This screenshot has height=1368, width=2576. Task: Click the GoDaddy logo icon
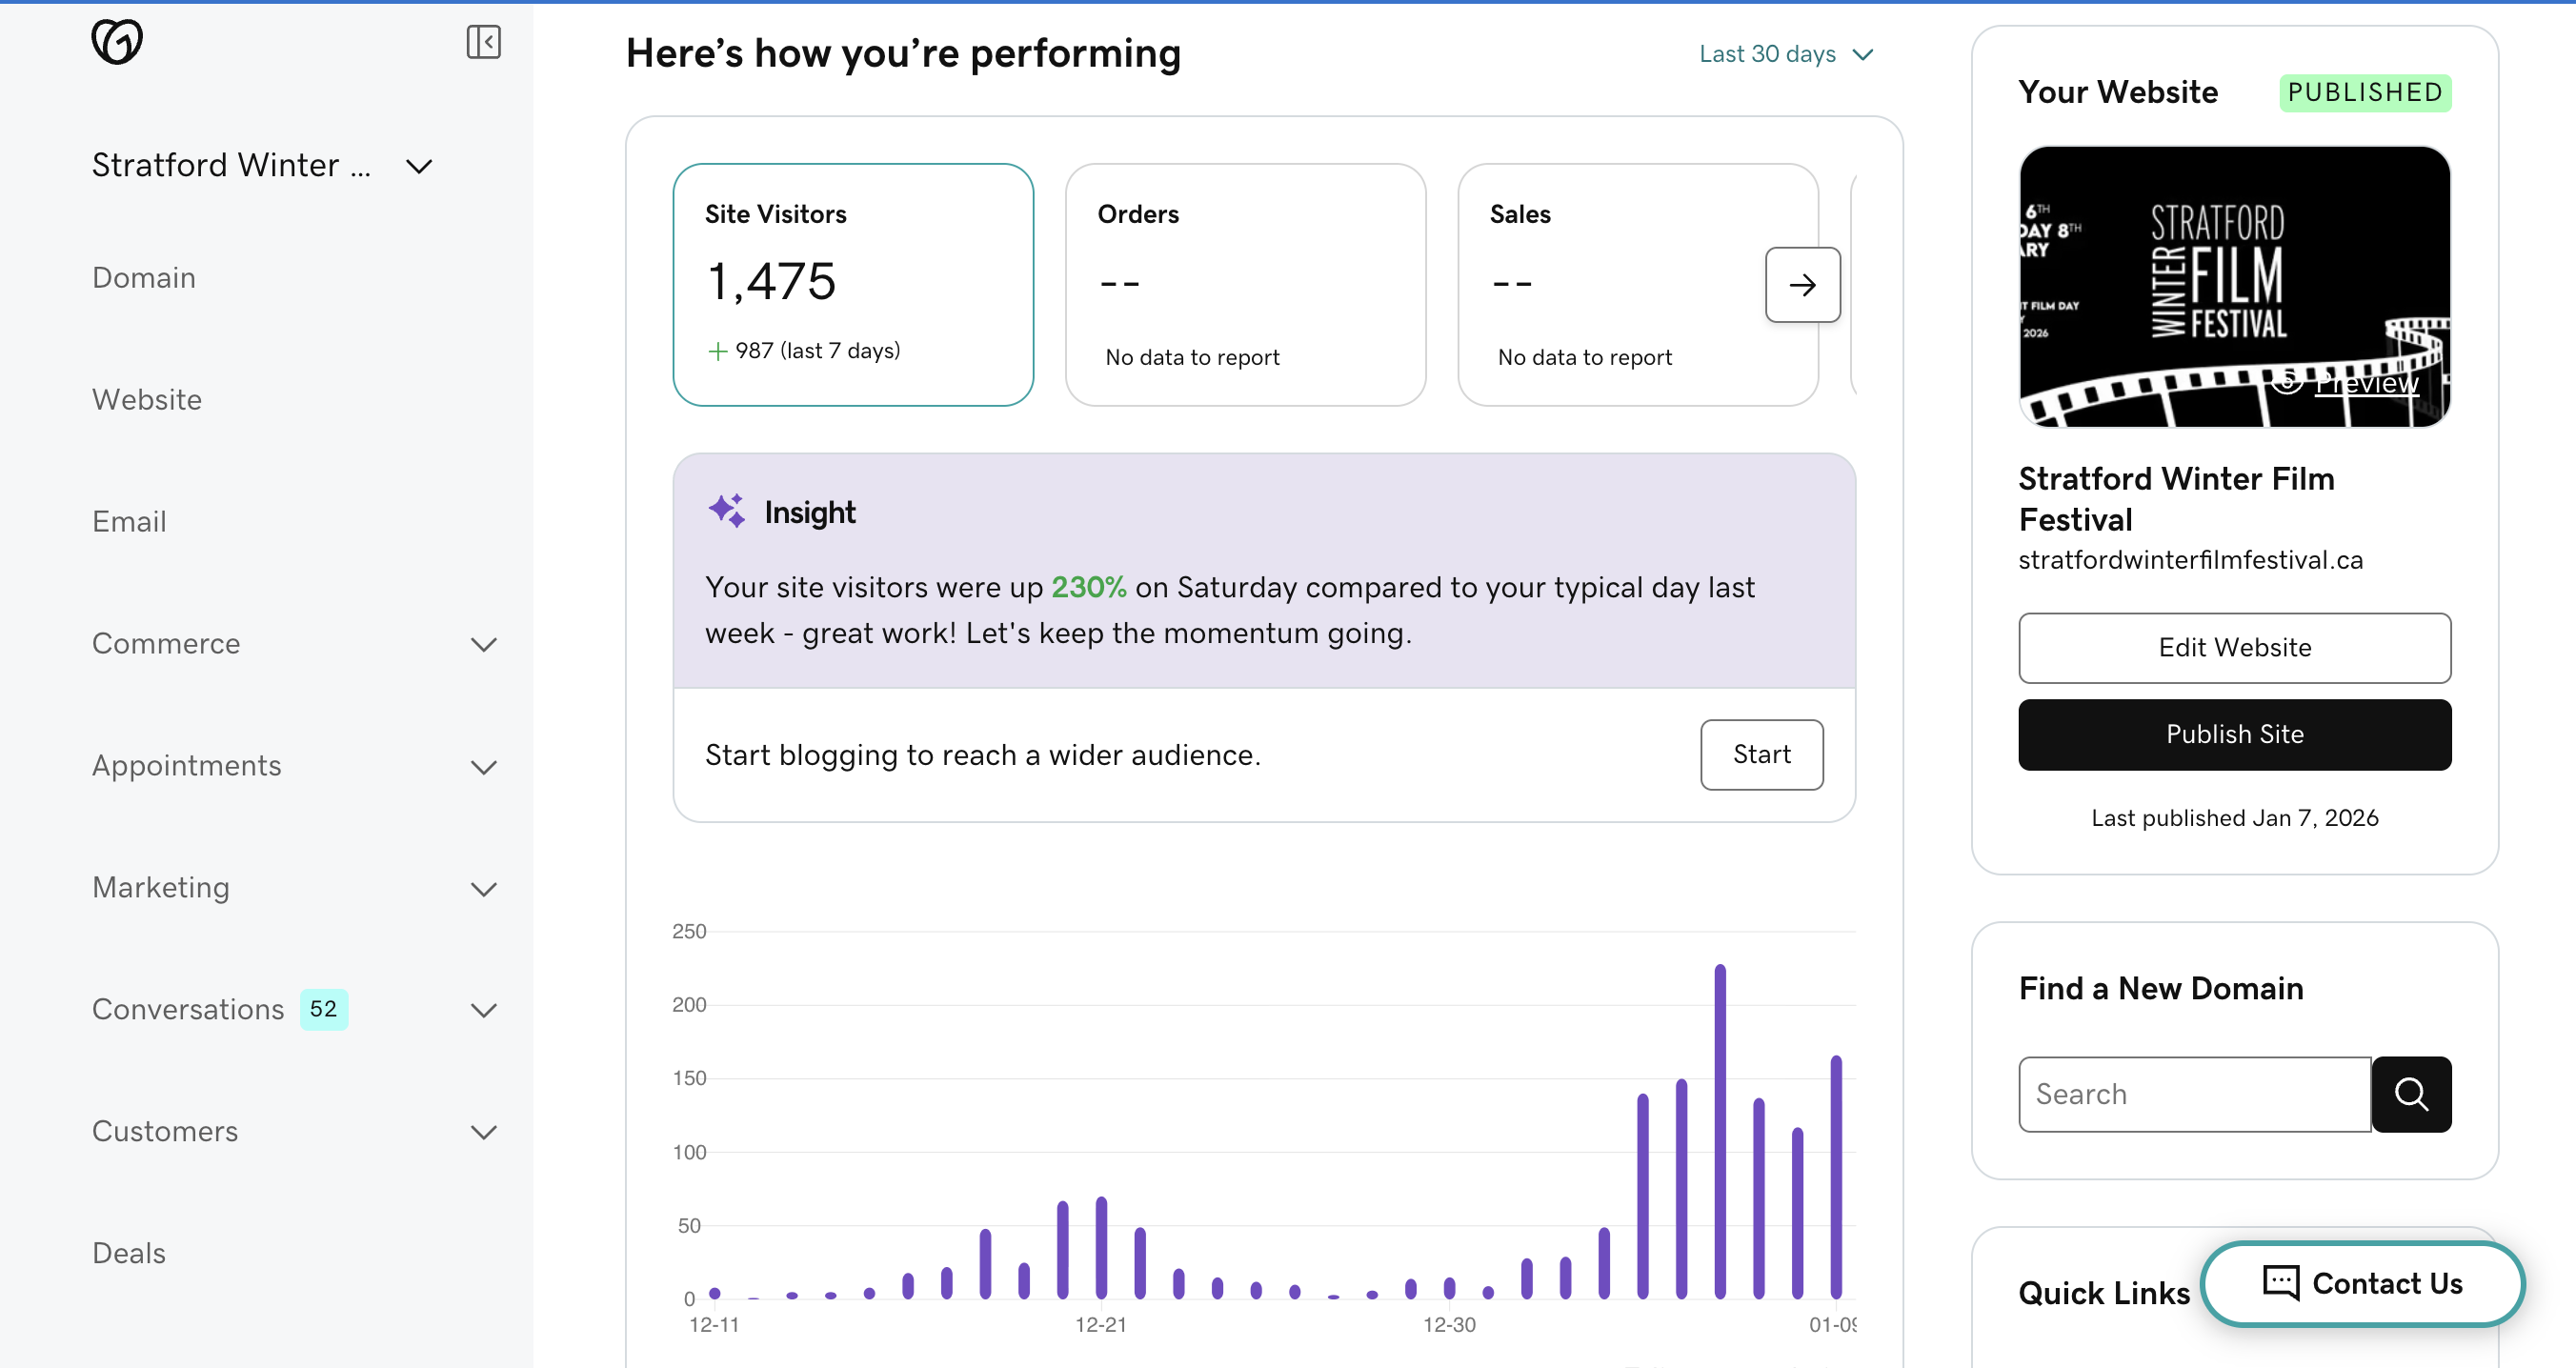click(117, 42)
